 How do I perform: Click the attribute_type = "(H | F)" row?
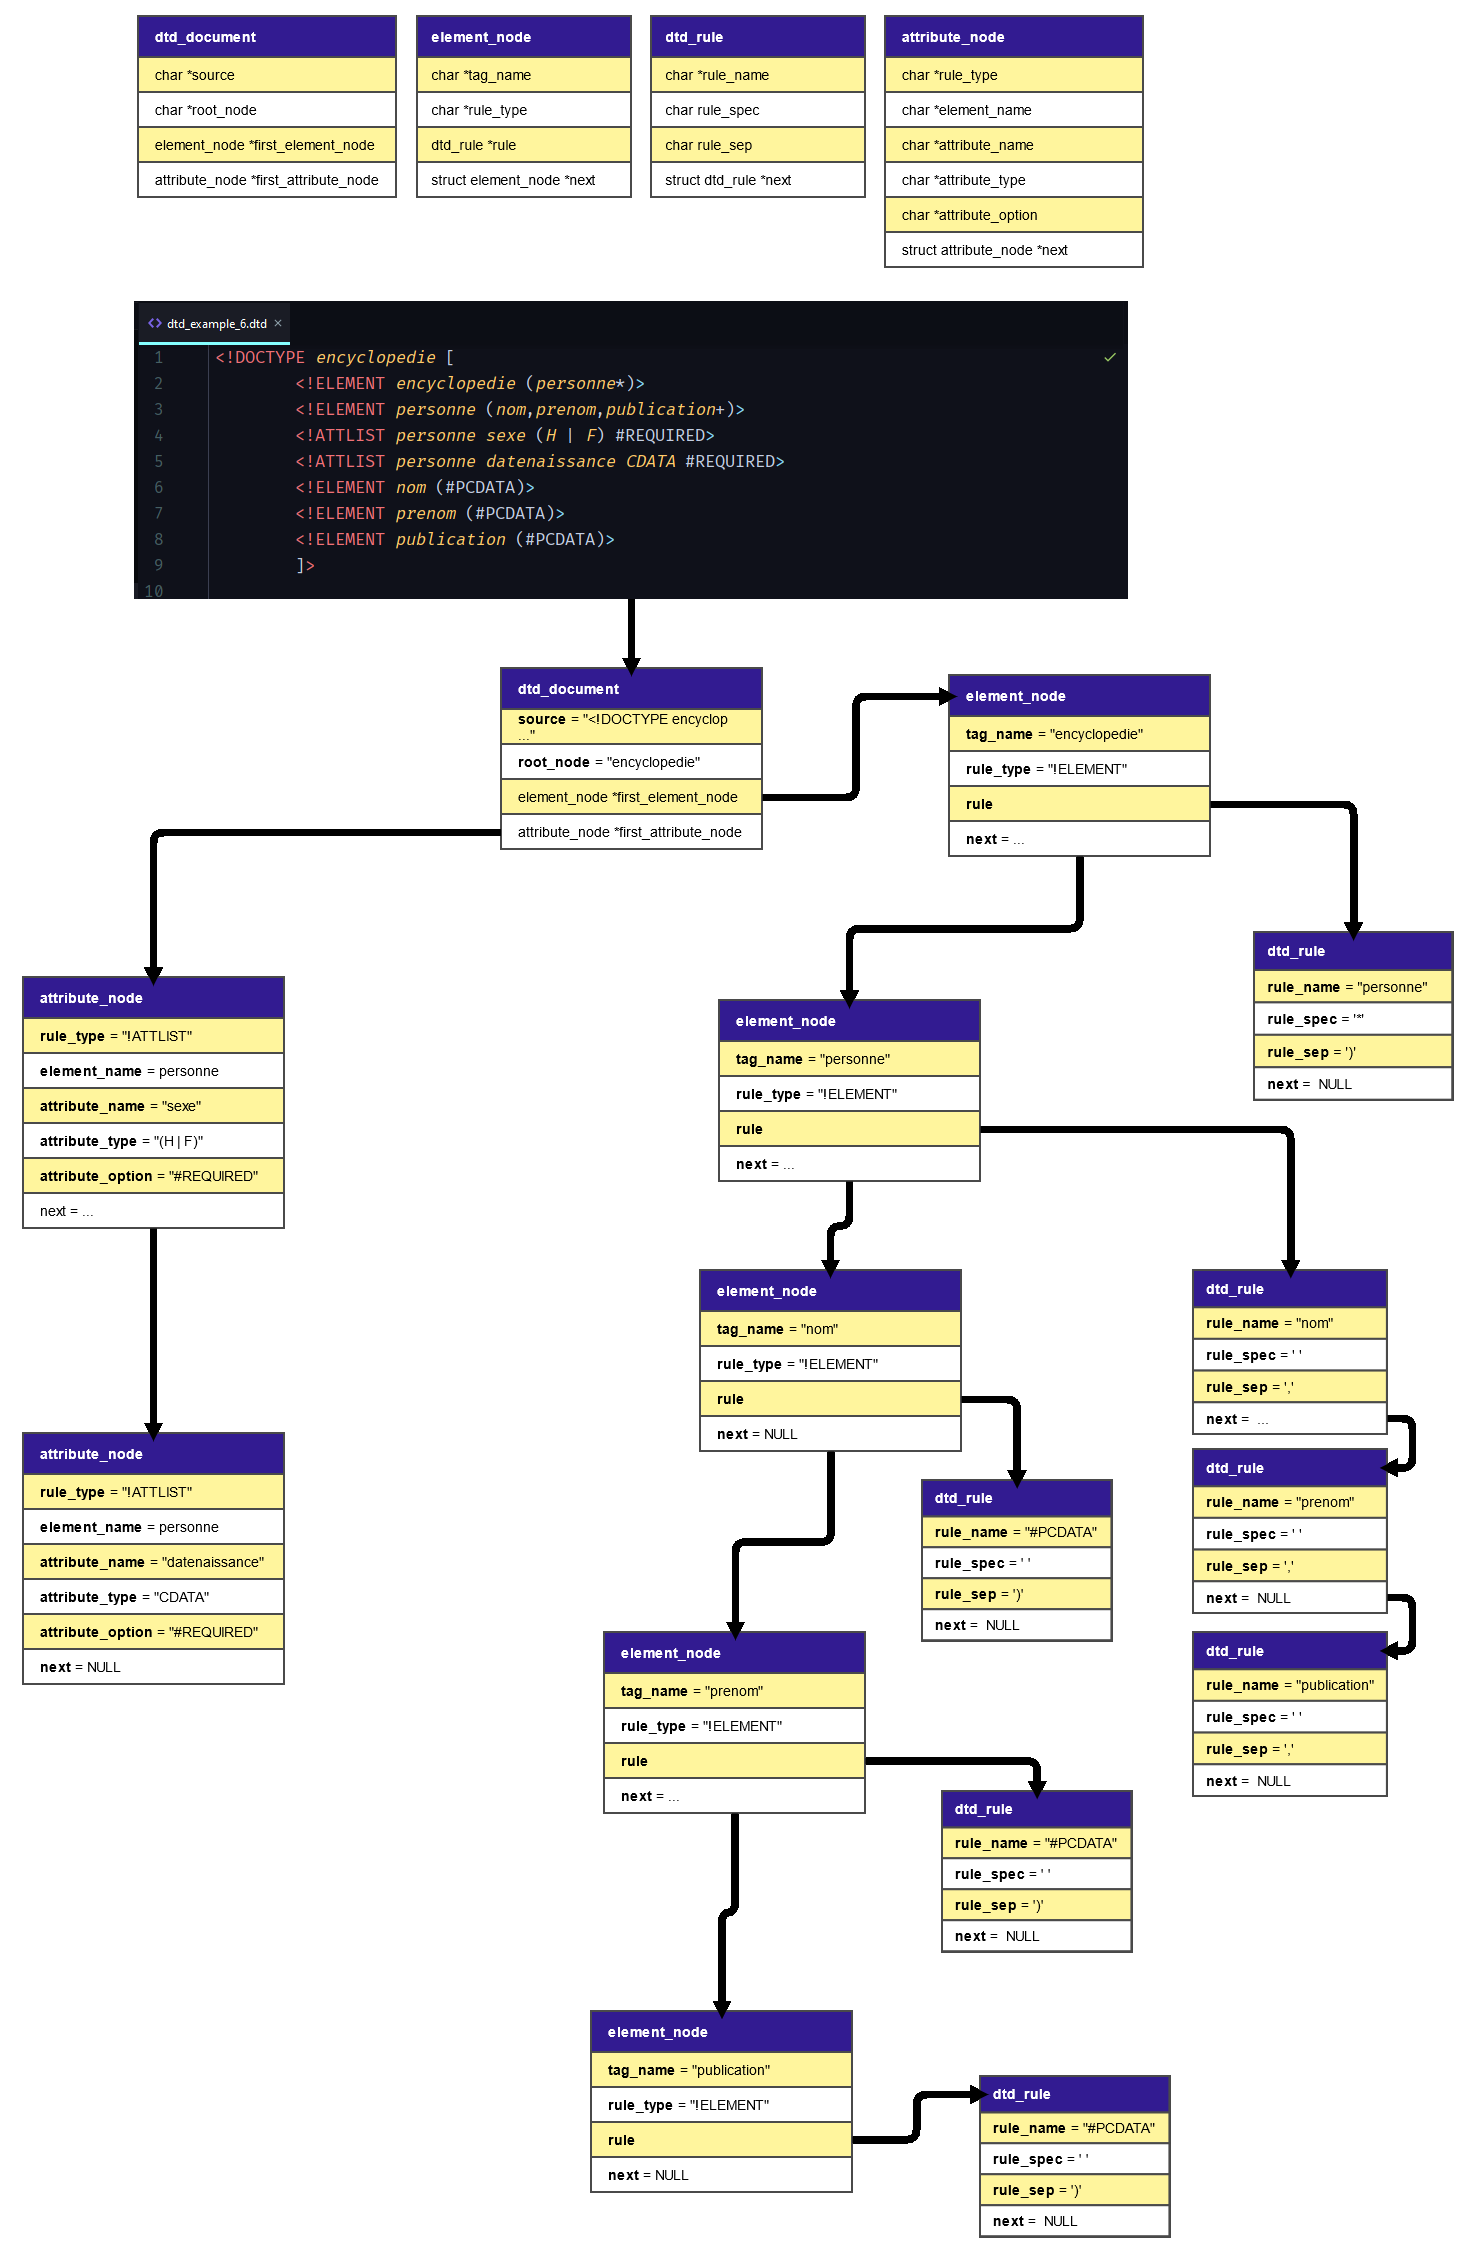pyautogui.click(x=153, y=1141)
